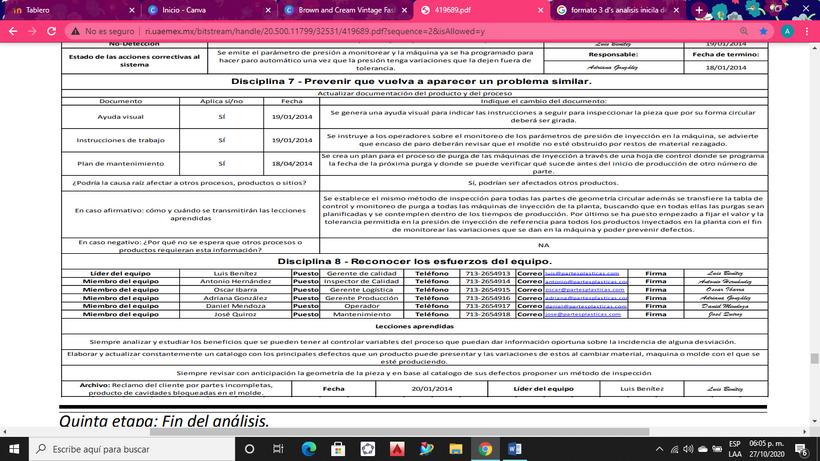Image resolution: width=820 pixels, height=461 pixels.
Task: Click the horizontal scrollbar's right arrow
Action: [x=805, y=432]
